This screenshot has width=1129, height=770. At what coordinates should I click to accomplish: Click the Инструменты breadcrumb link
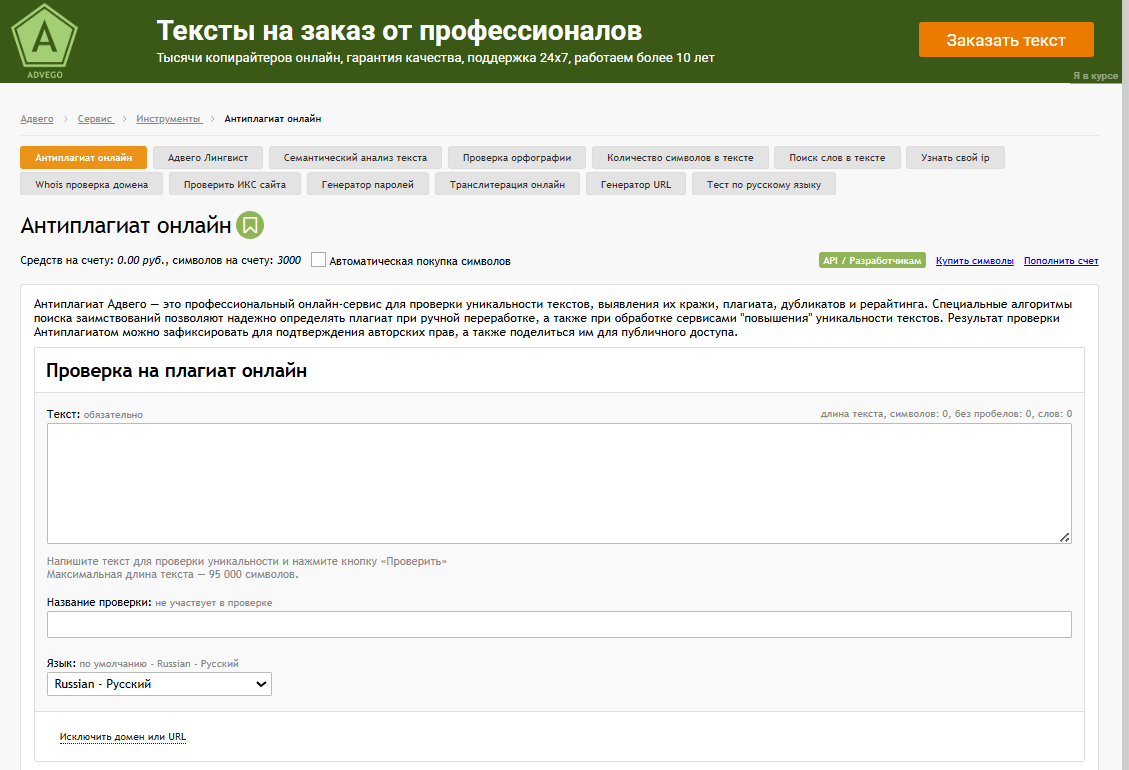tap(169, 119)
